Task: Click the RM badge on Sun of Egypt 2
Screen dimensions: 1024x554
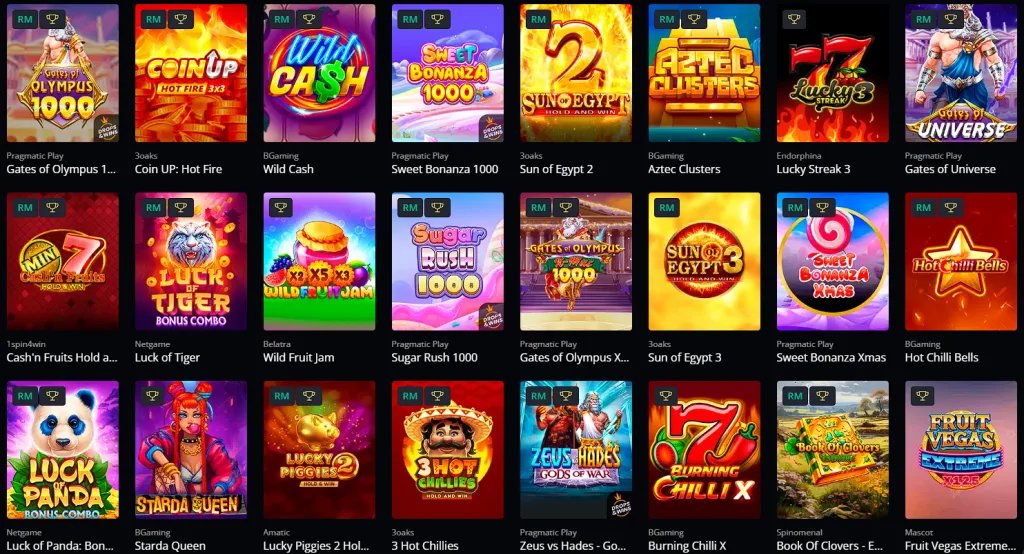Action: [538, 20]
